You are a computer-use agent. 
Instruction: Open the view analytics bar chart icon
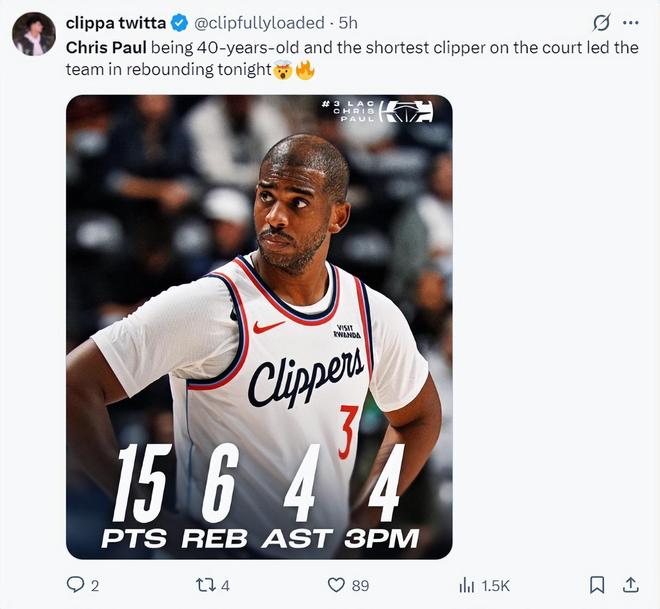point(466,585)
